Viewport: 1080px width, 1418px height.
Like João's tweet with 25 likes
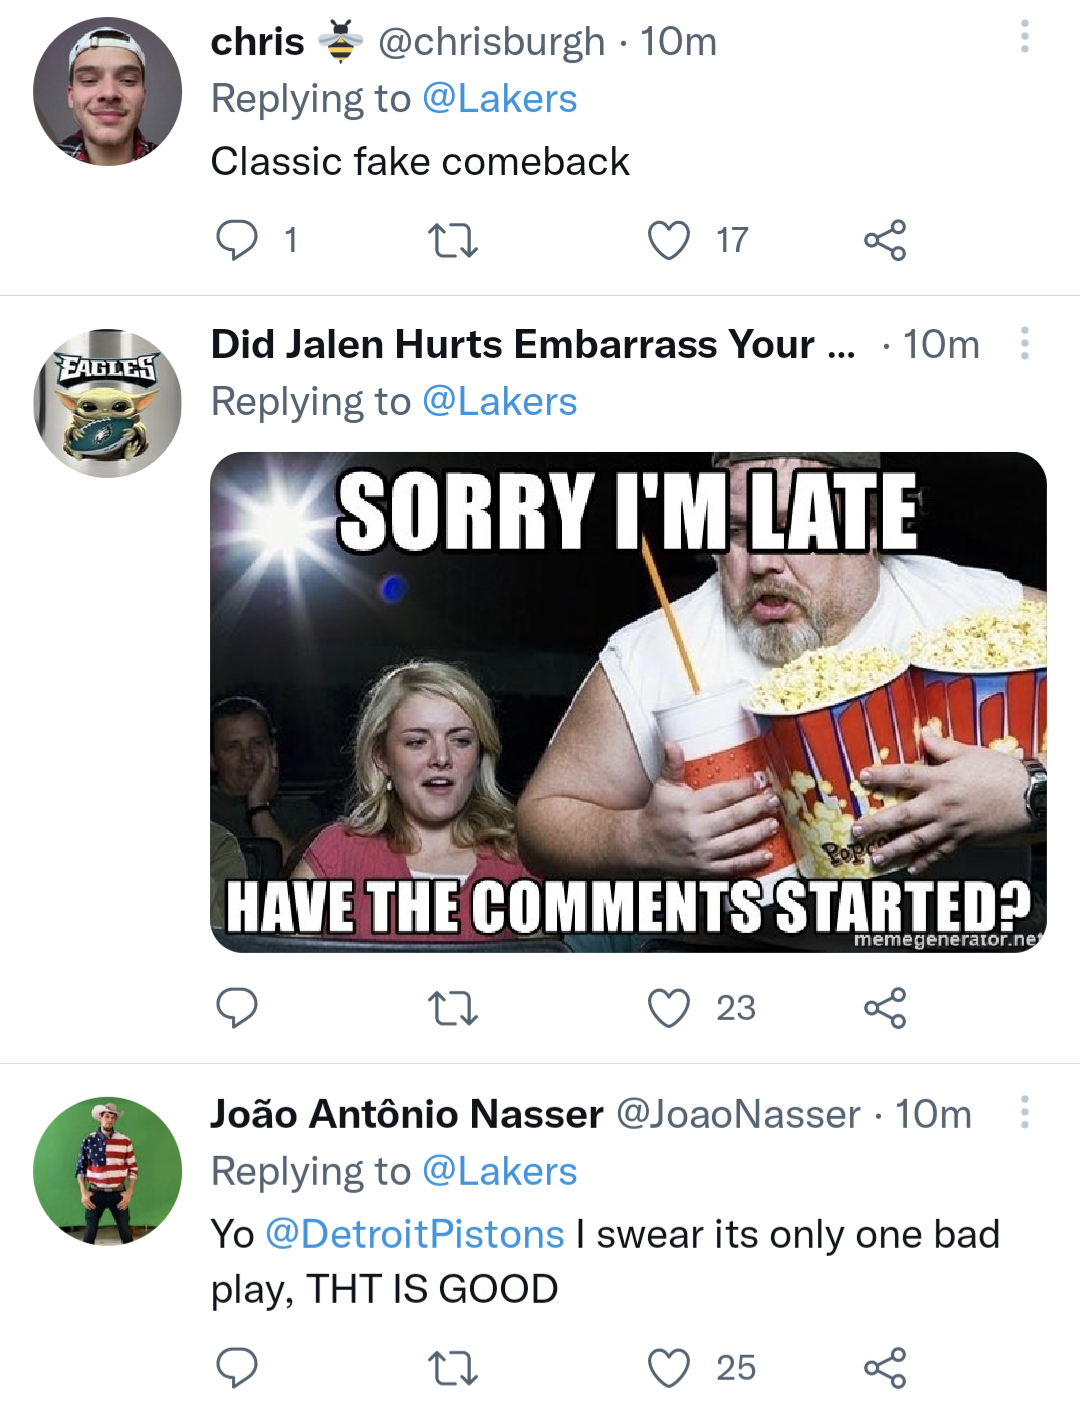[x=669, y=1368]
